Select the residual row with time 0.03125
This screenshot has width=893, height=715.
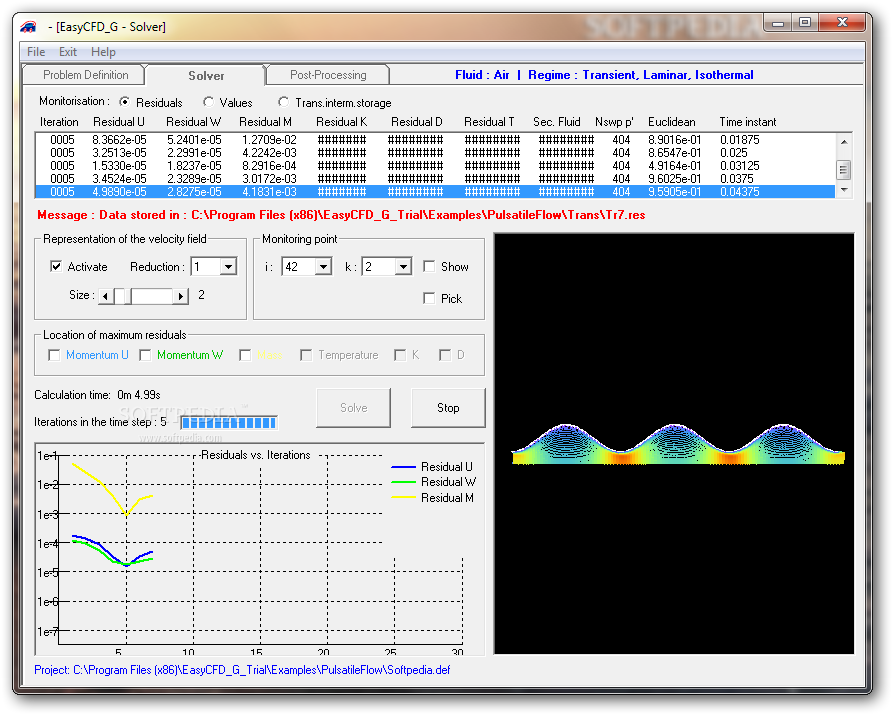(435, 166)
